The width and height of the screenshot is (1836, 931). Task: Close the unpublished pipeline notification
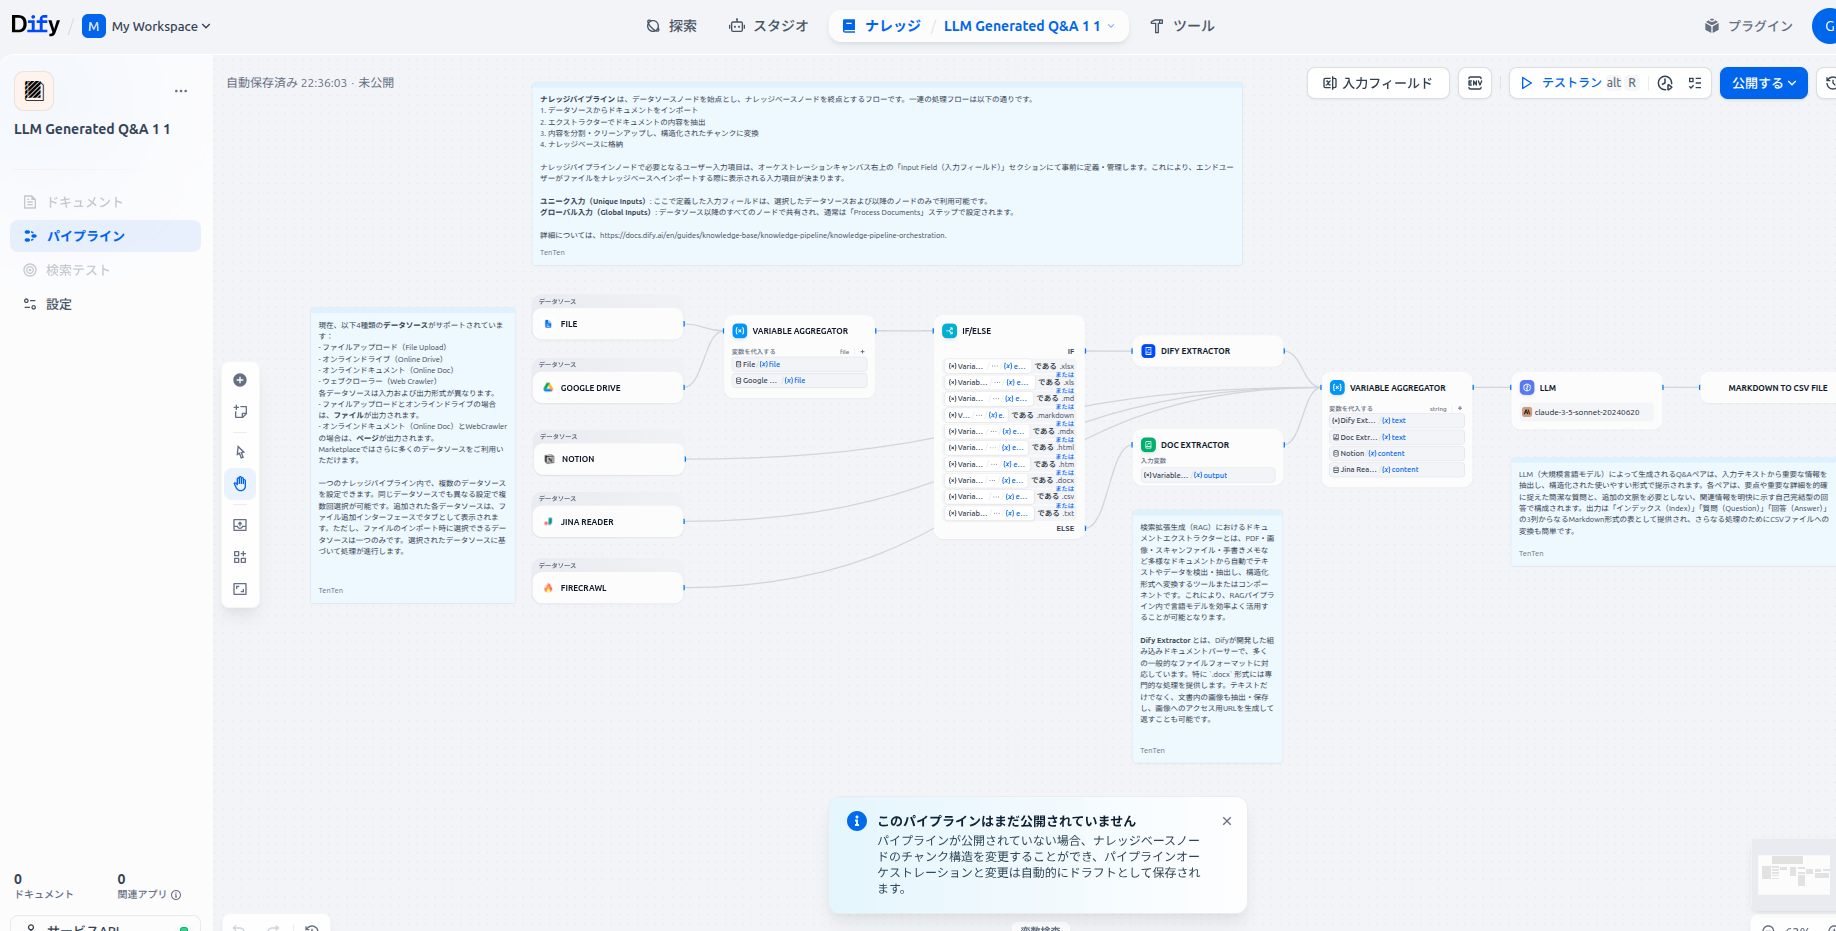tap(1227, 821)
